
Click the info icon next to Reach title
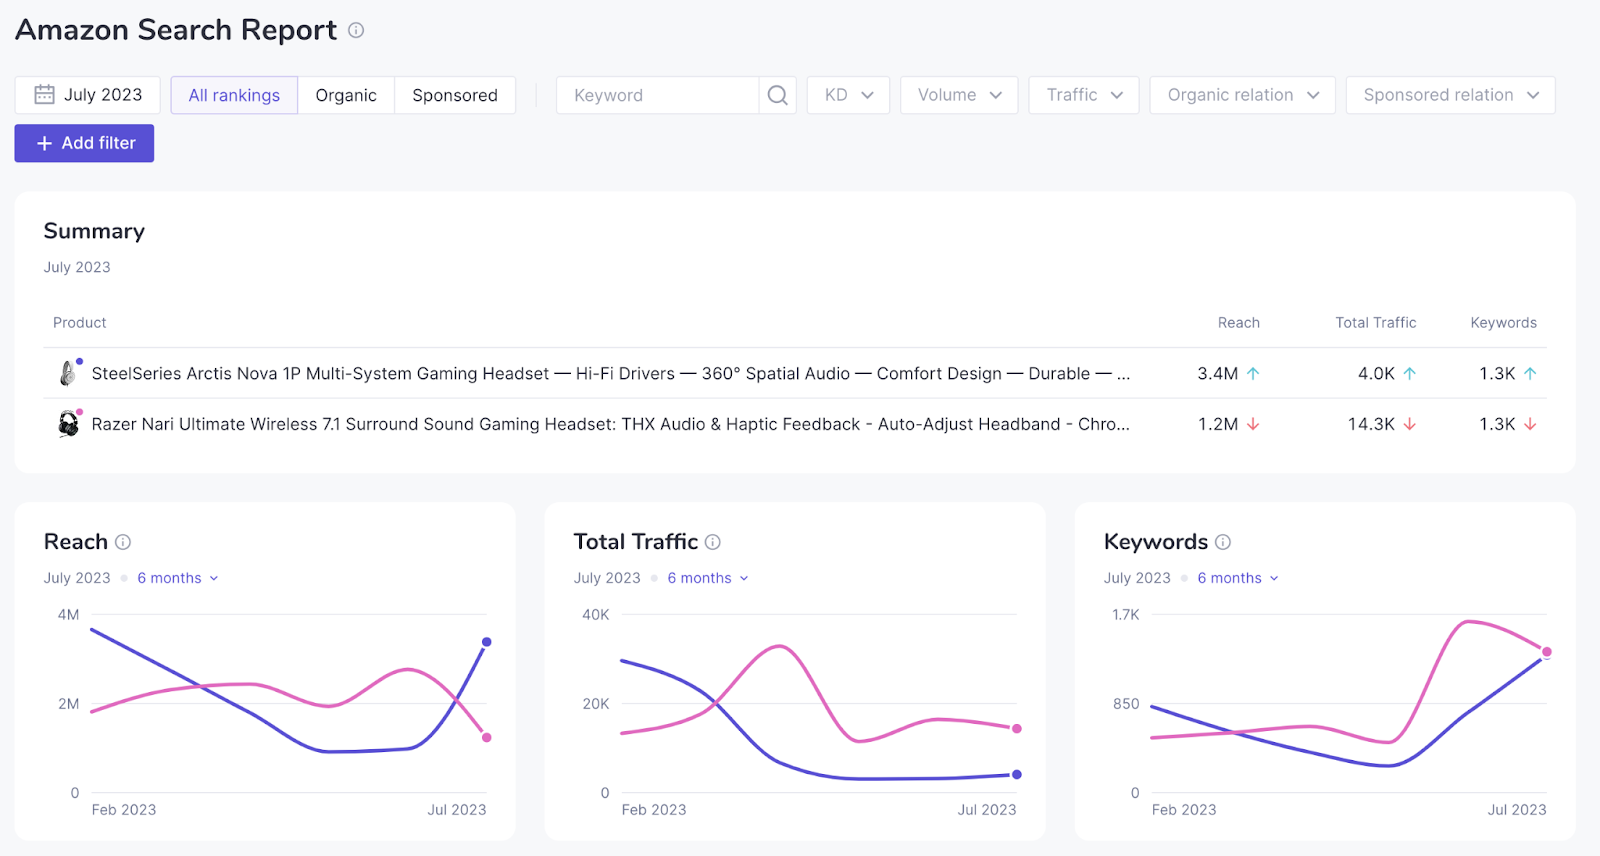point(123,542)
